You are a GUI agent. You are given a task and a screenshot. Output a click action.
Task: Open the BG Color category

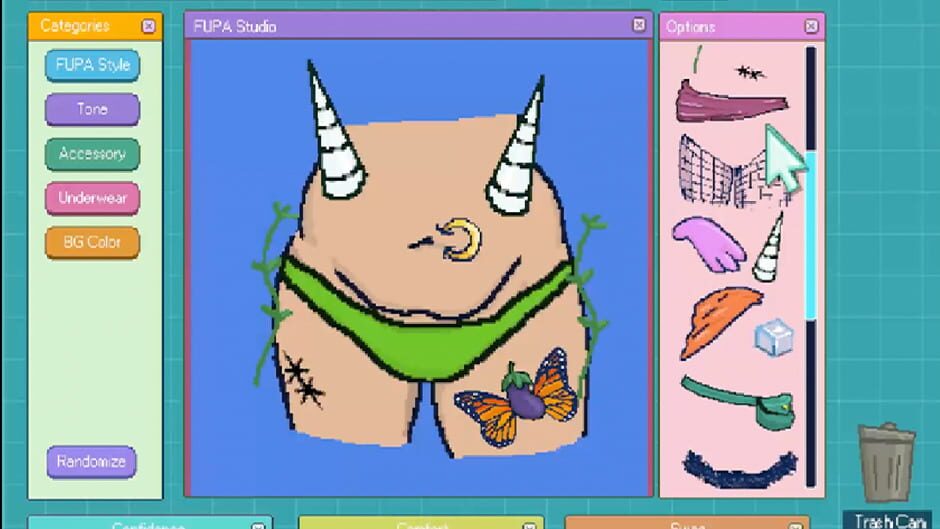(x=92, y=242)
